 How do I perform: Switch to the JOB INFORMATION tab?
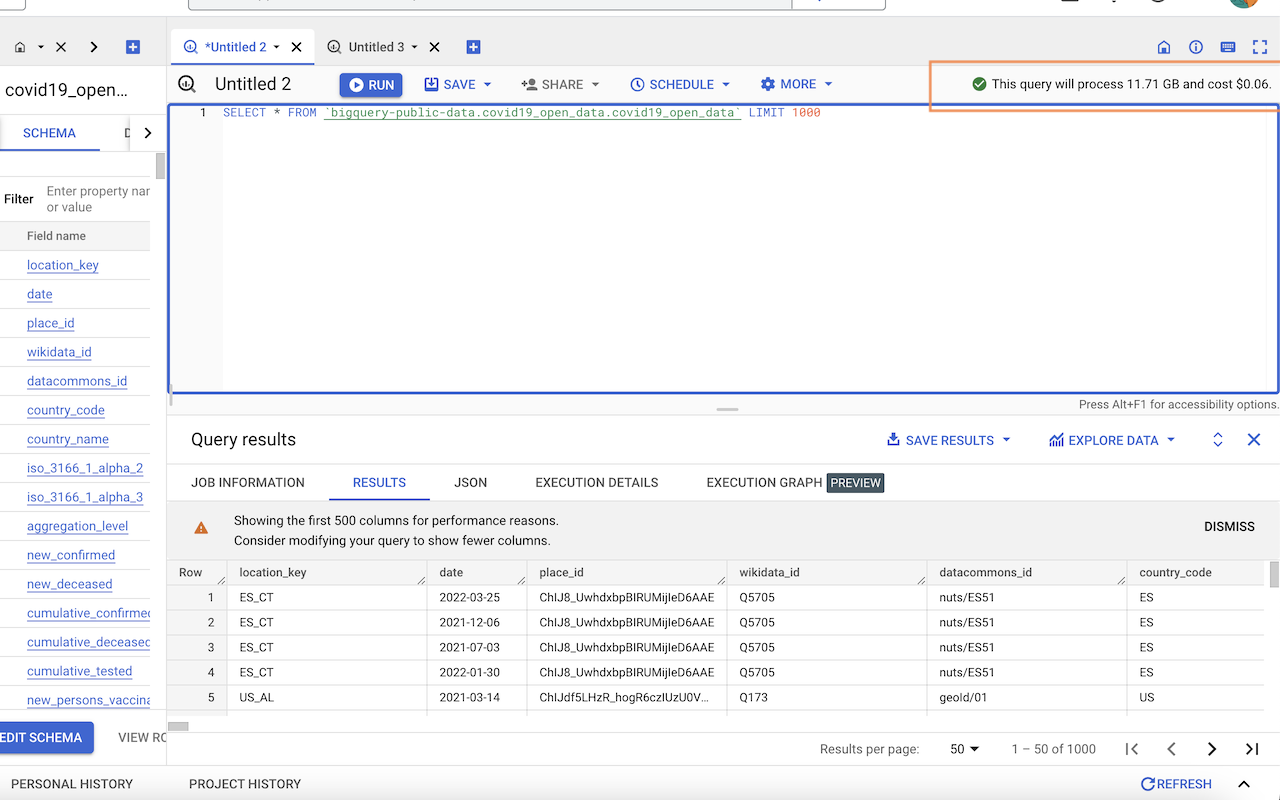pos(248,482)
